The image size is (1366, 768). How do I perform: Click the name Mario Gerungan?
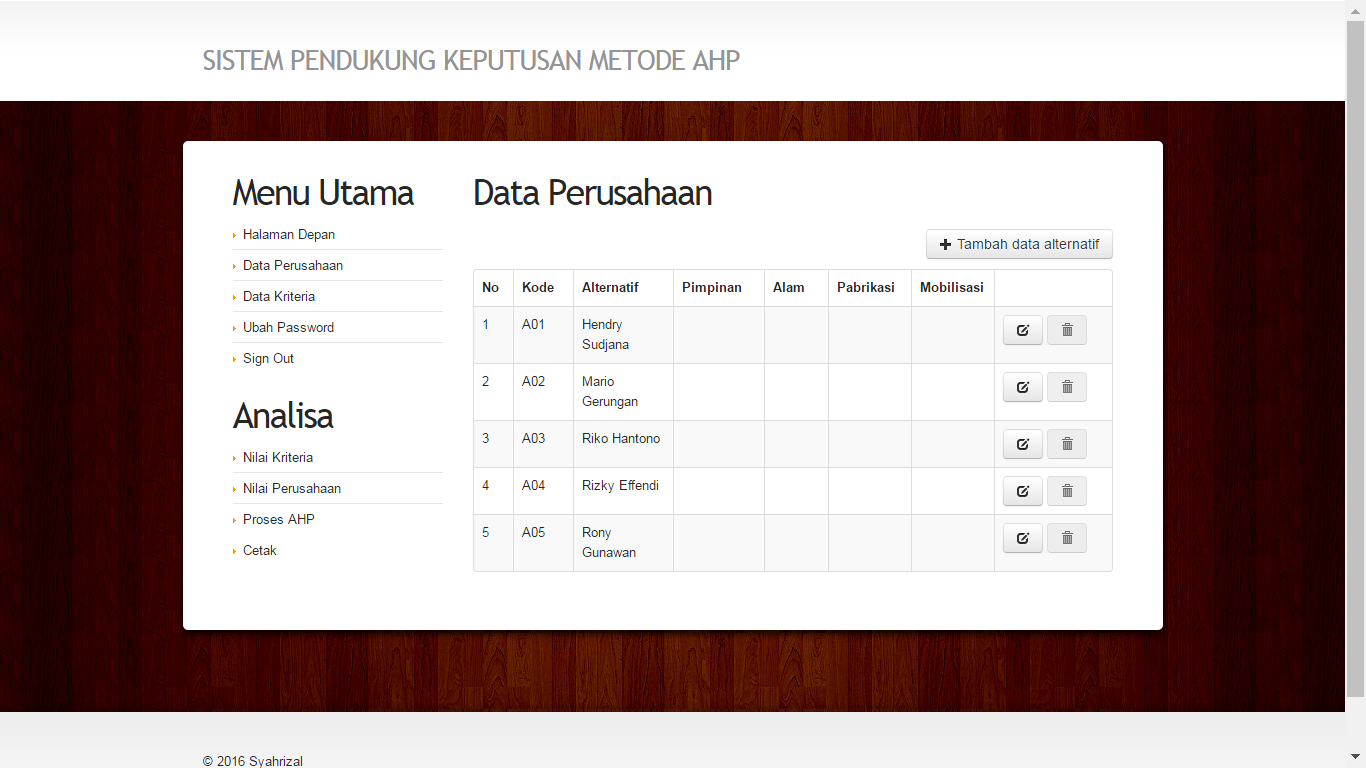point(610,392)
